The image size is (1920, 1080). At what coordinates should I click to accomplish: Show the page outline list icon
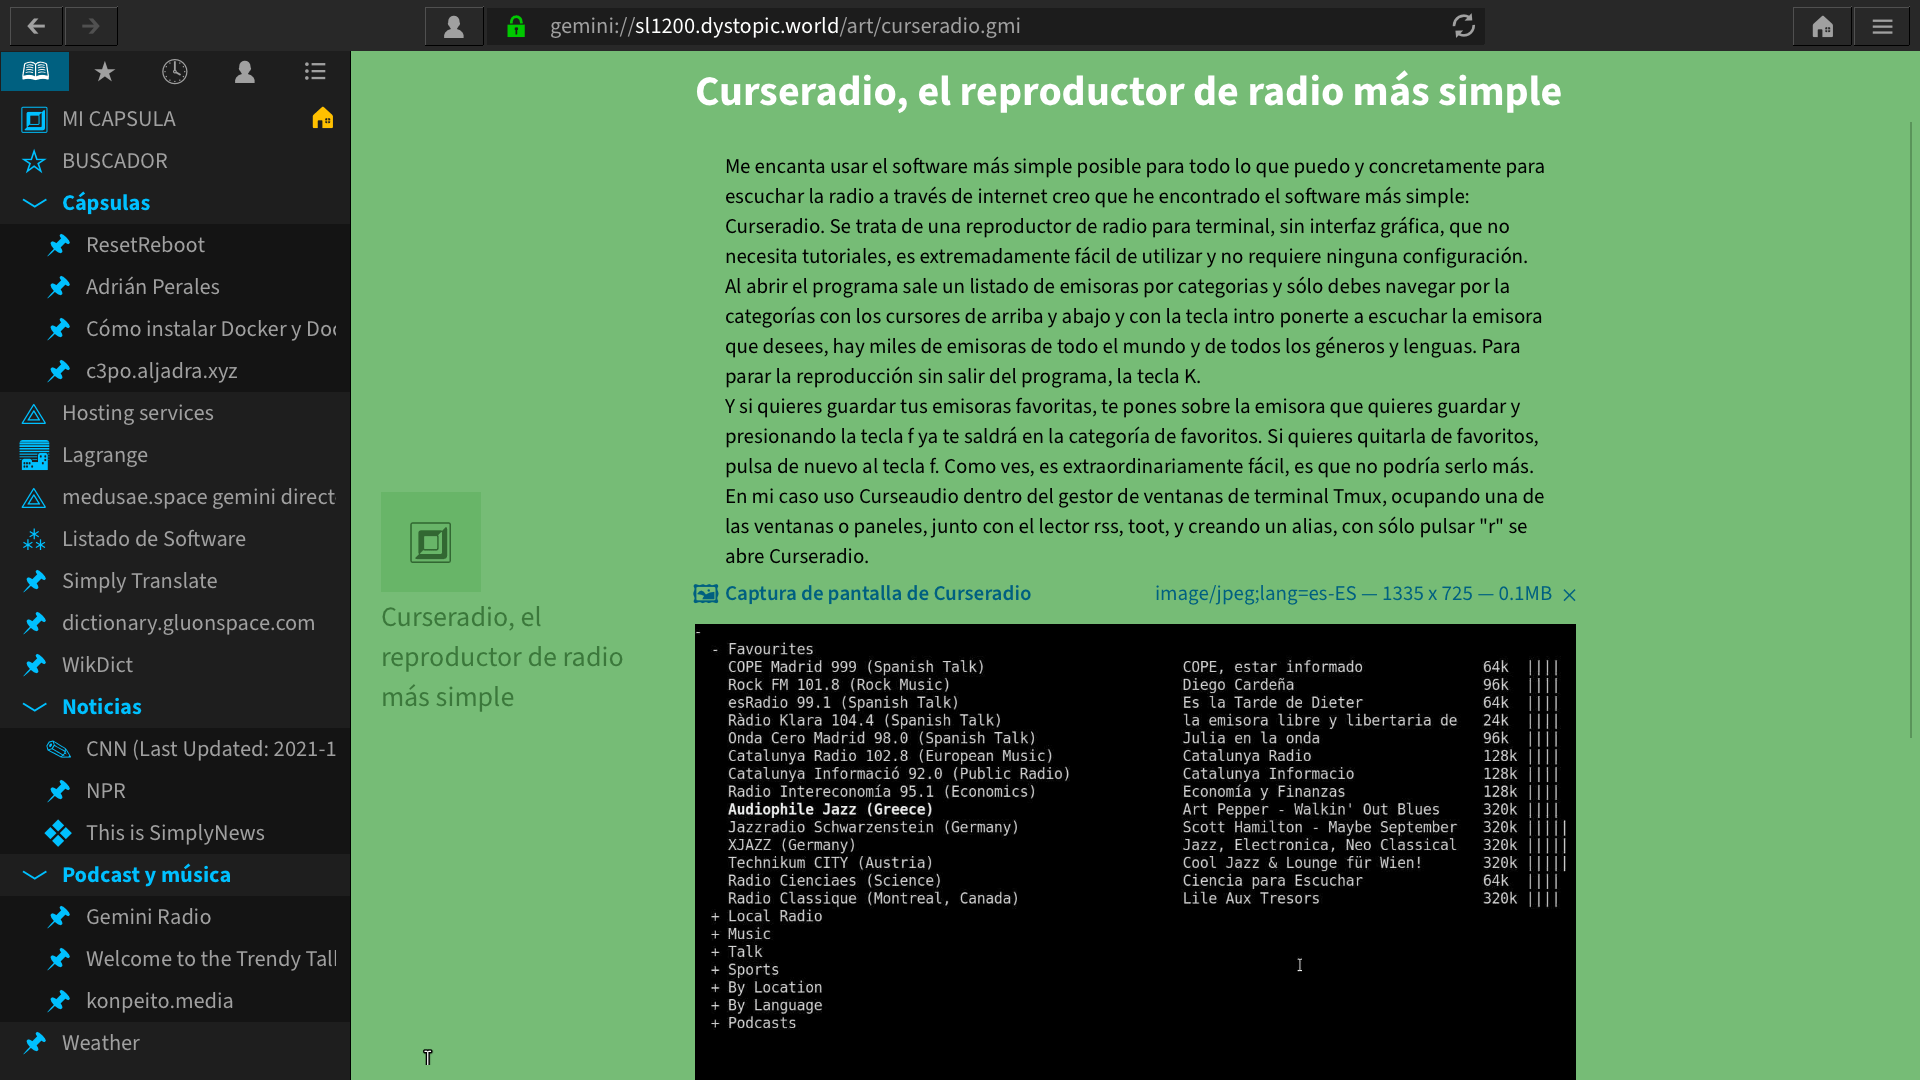pyautogui.click(x=315, y=71)
